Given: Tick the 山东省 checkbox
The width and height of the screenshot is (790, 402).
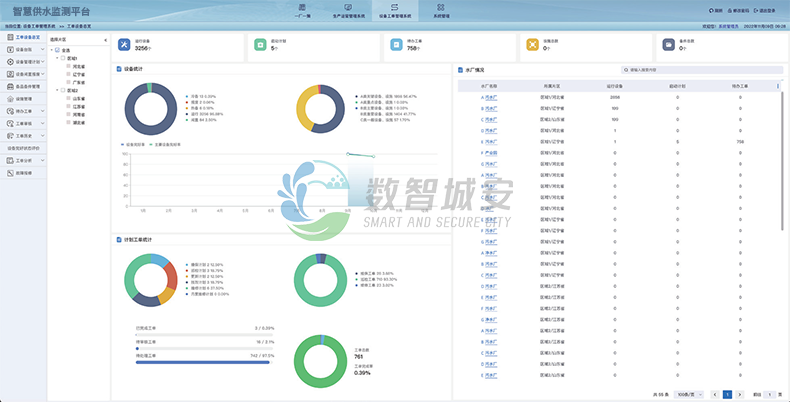Looking at the screenshot, I should 68,99.
